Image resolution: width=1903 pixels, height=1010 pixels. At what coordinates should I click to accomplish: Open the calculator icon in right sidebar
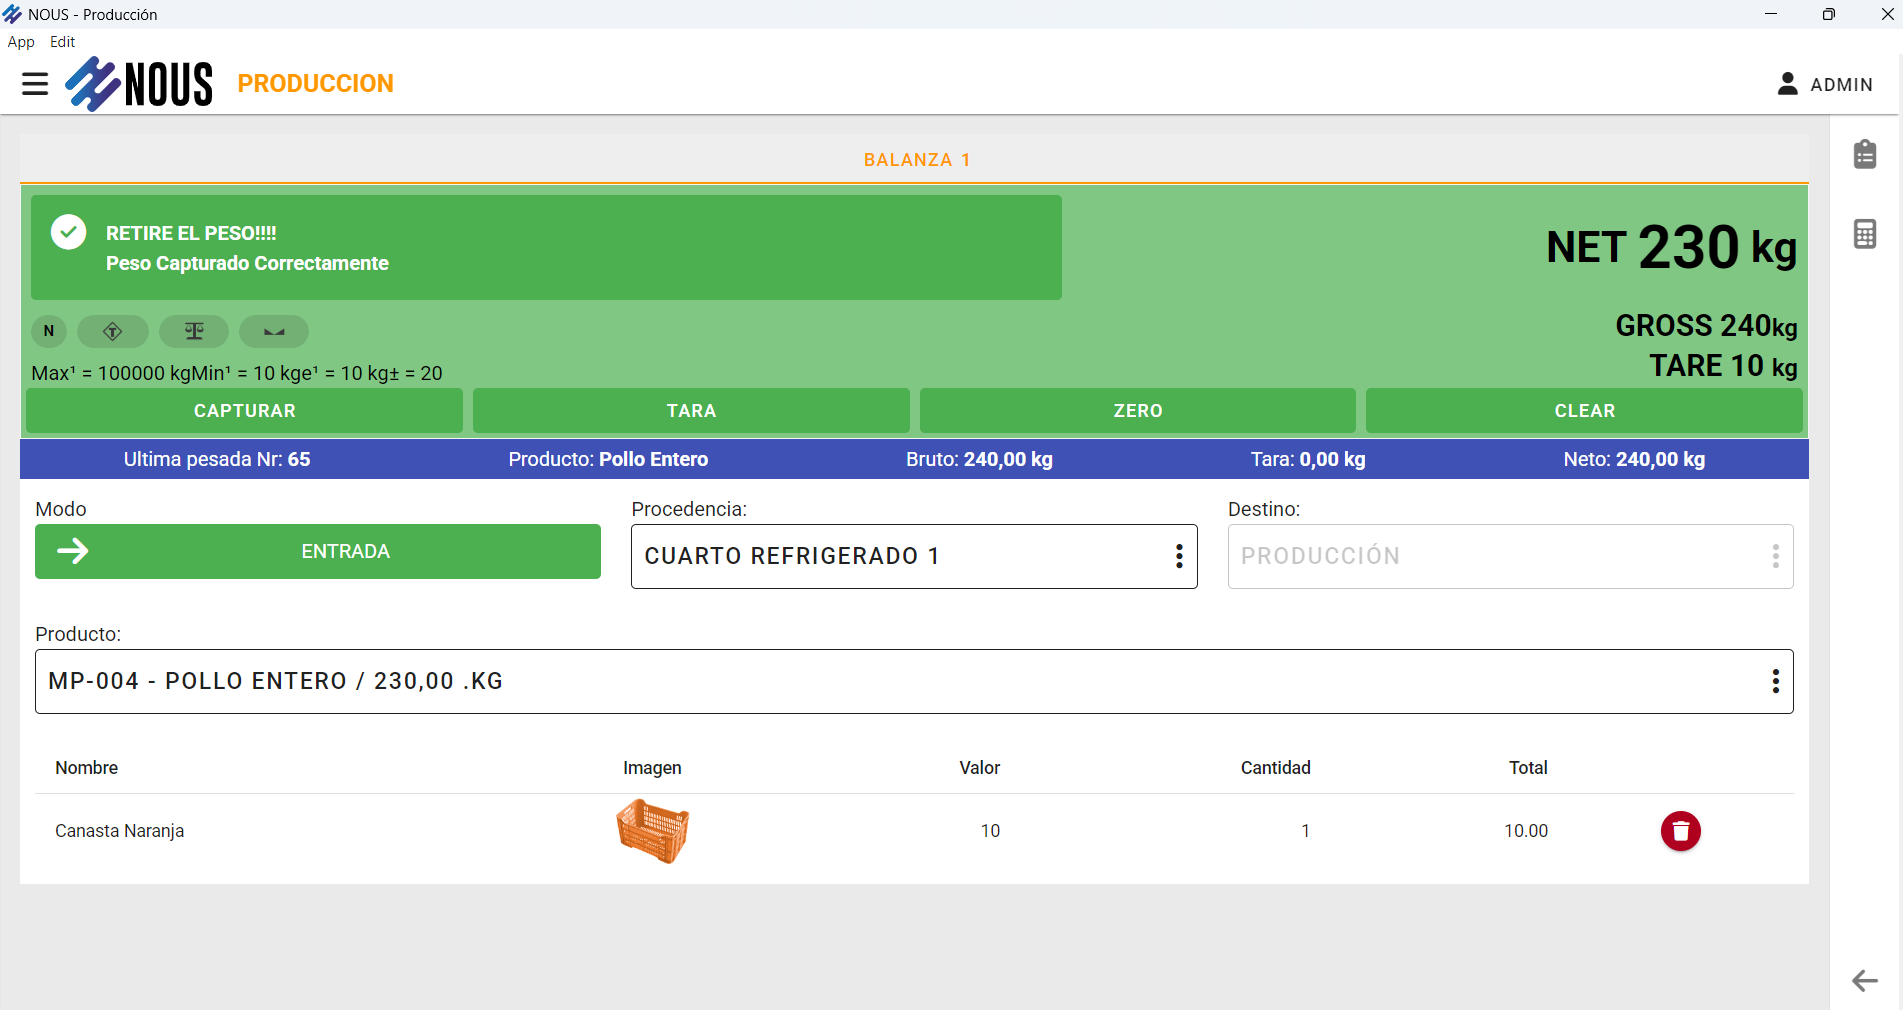click(1865, 234)
